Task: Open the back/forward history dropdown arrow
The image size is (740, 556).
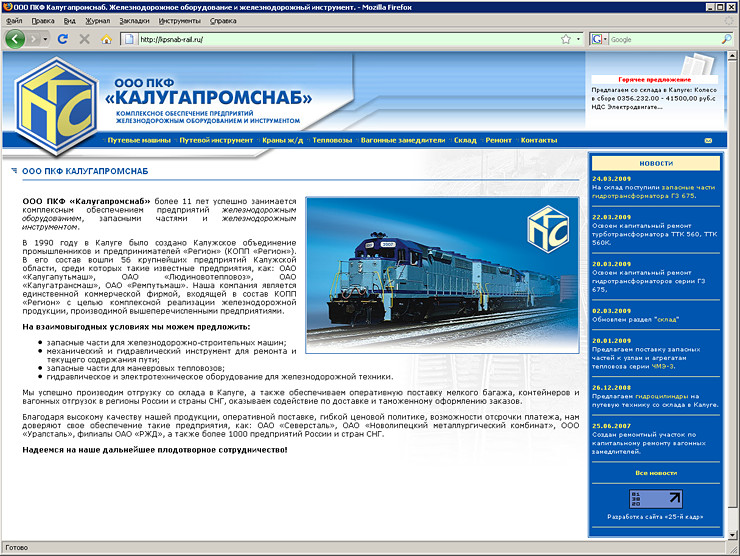Action: coord(45,39)
